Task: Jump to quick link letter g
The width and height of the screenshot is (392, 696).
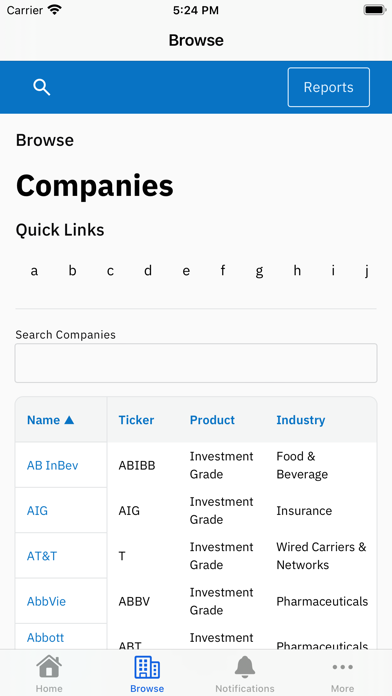Action: pyautogui.click(x=259, y=270)
